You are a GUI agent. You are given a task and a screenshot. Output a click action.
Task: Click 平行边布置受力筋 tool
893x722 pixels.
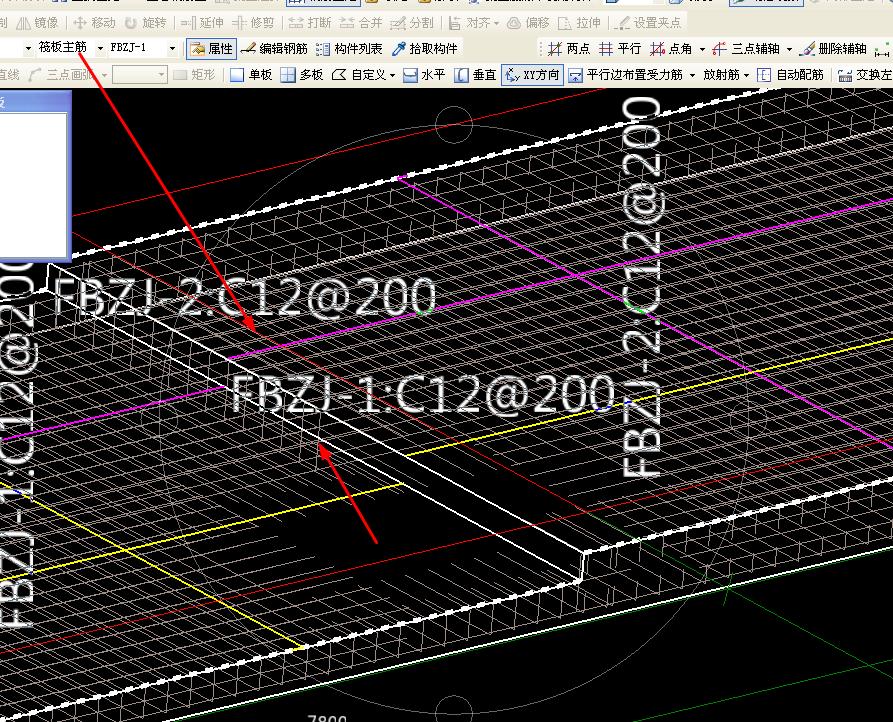coord(625,75)
